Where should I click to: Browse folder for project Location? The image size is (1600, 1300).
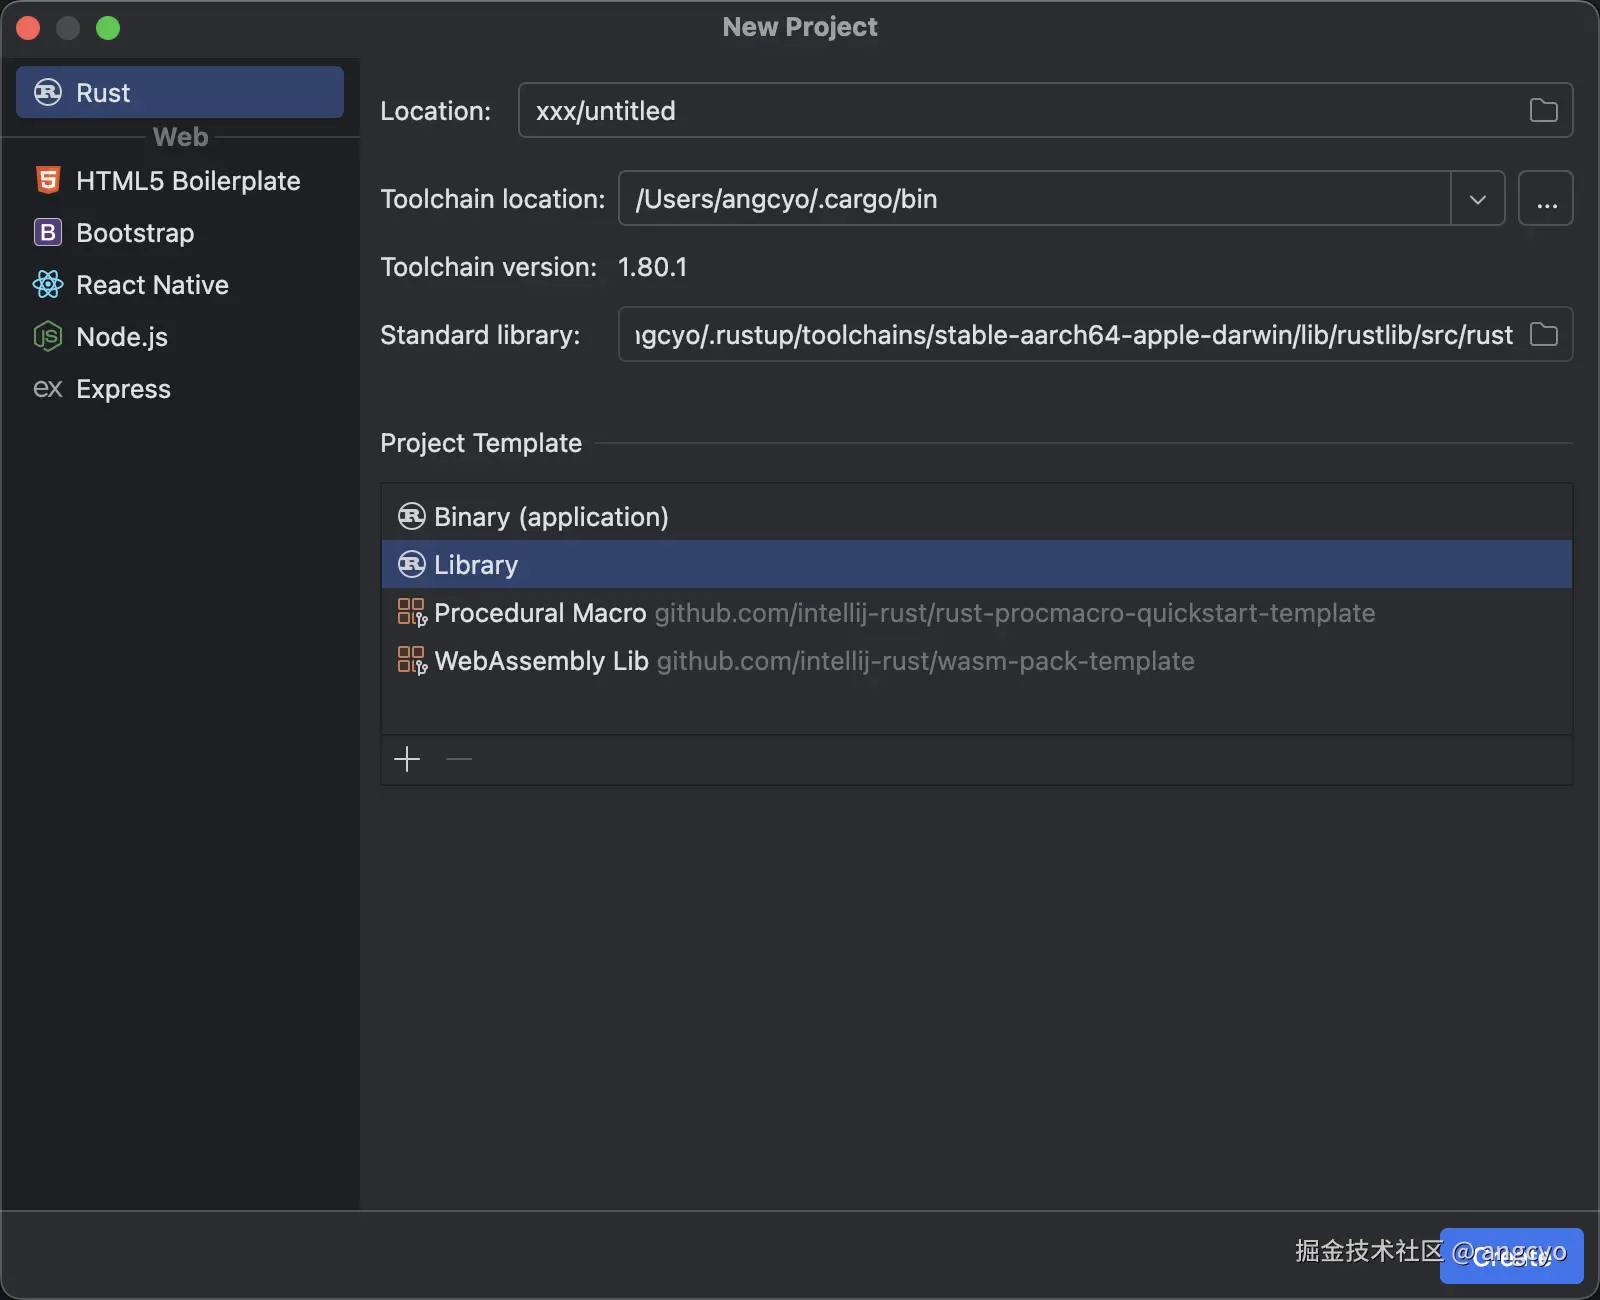(x=1543, y=111)
